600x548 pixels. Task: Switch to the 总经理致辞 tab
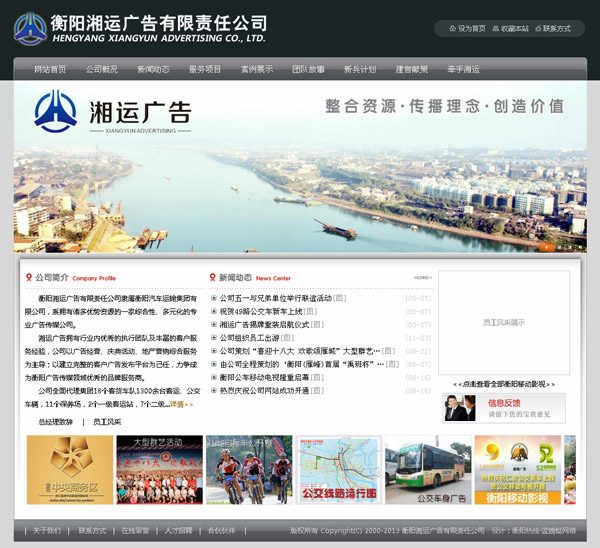56,422
